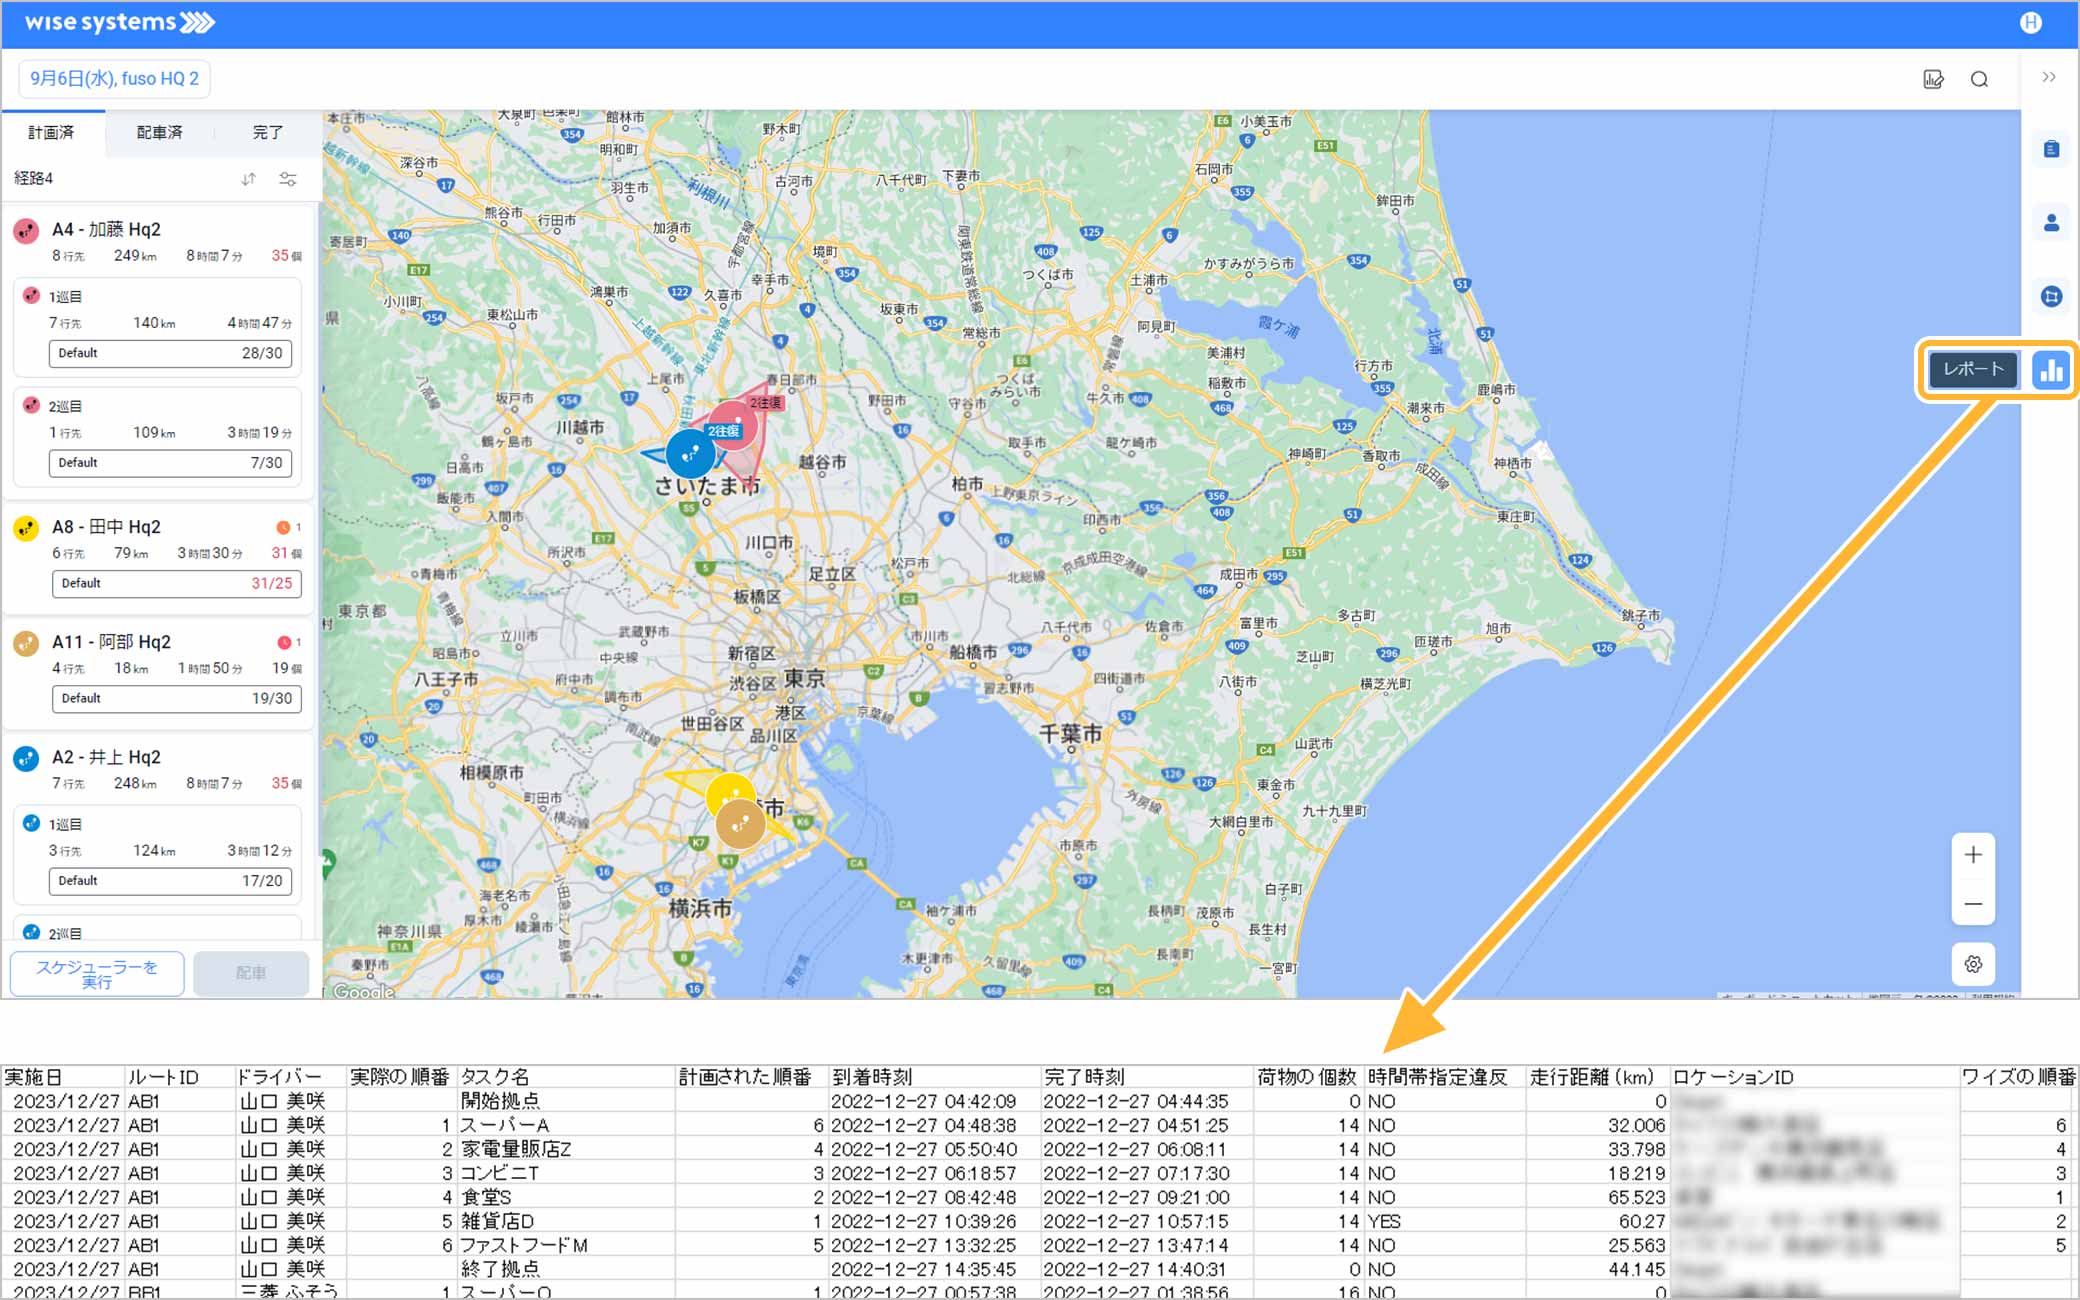
Task: Open the map edit note icon
Action: pyautogui.click(x=1933, y=80)
